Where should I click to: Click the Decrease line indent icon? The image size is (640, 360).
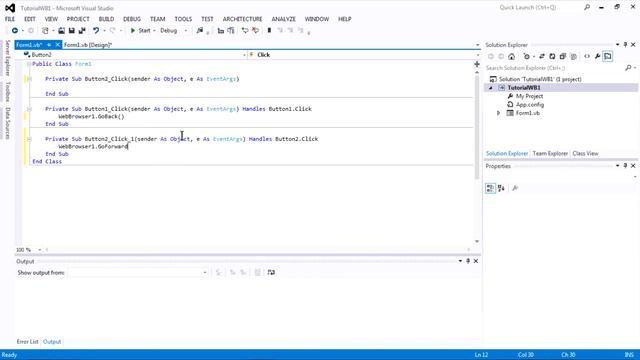click(x=221, y=31)
